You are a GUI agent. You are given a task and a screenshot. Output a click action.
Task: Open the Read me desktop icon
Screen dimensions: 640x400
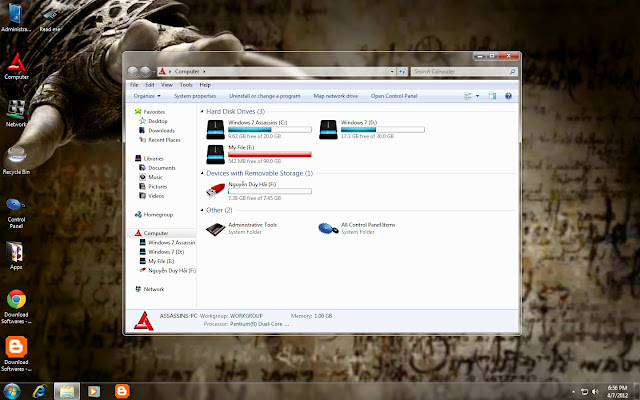tap(50, 20)
